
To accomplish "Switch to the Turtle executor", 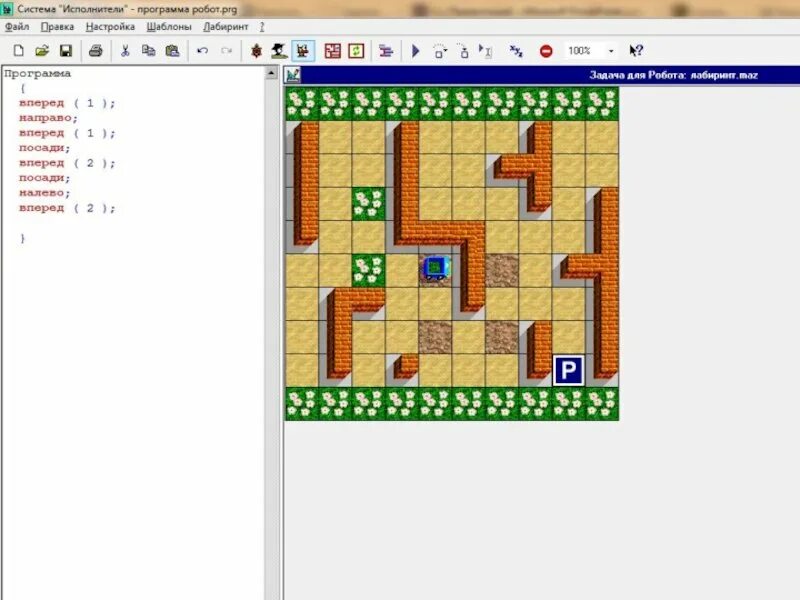I will (x=257, y=51).
